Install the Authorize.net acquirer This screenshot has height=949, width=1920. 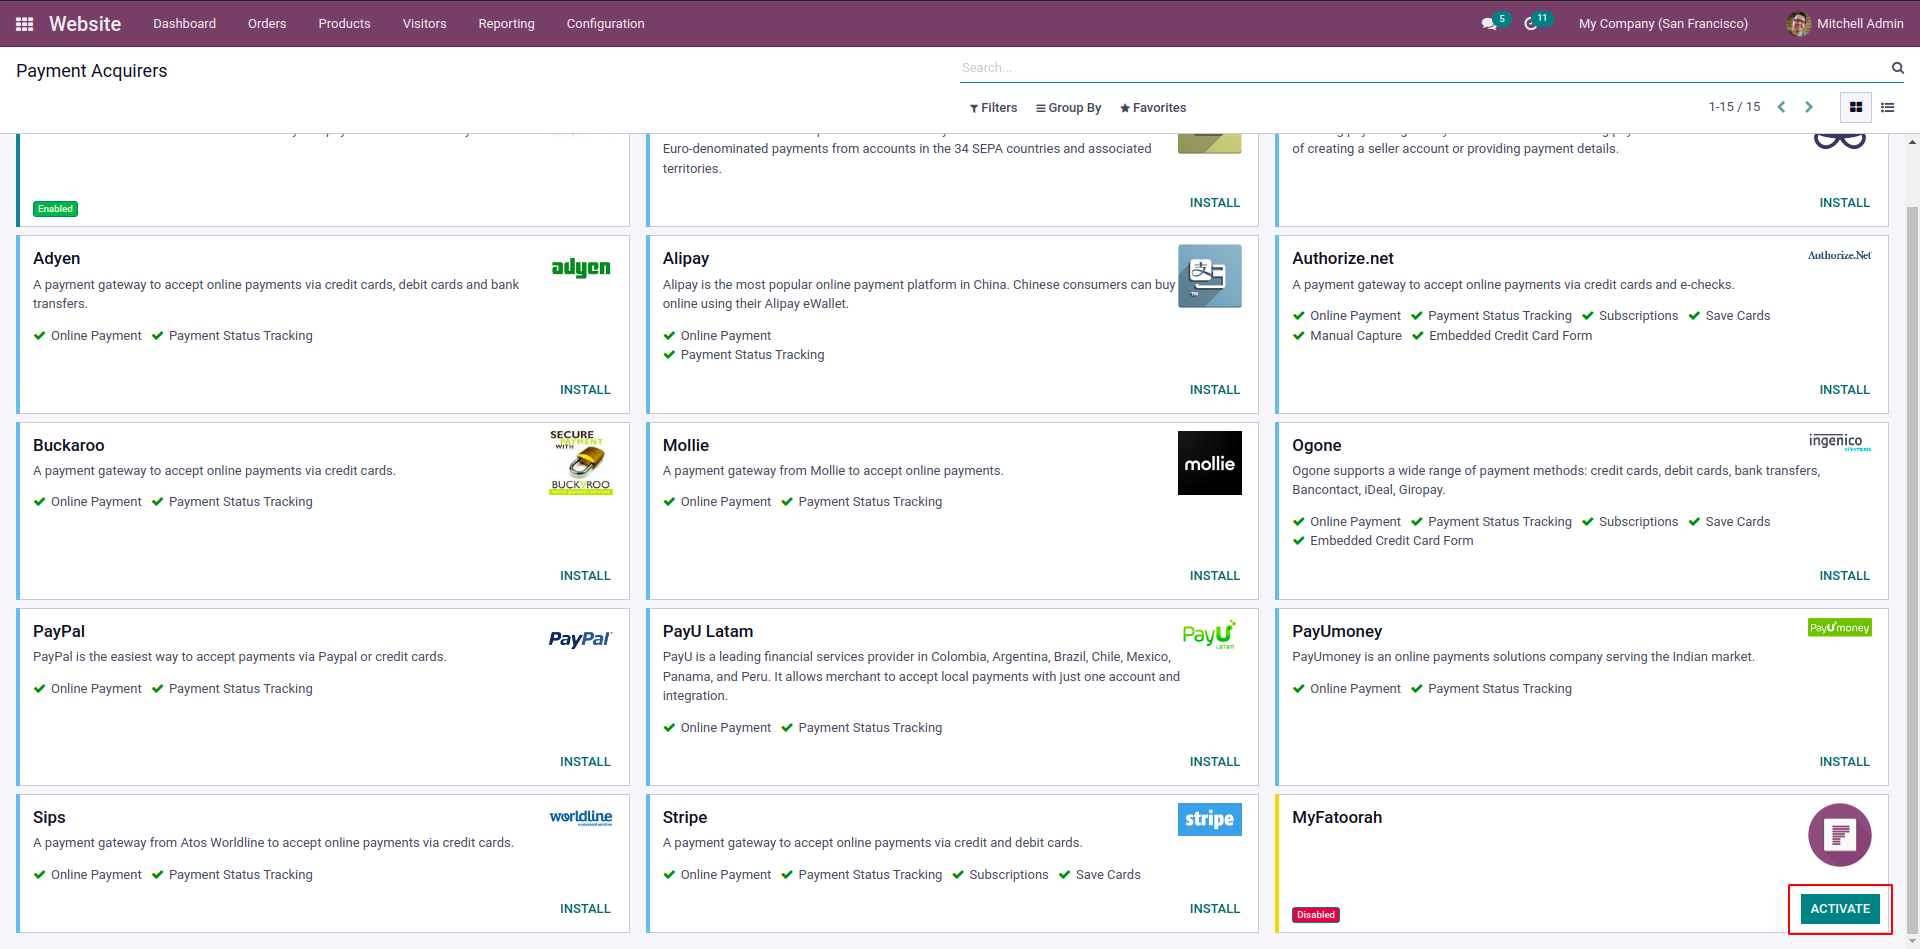(1844, 390)
